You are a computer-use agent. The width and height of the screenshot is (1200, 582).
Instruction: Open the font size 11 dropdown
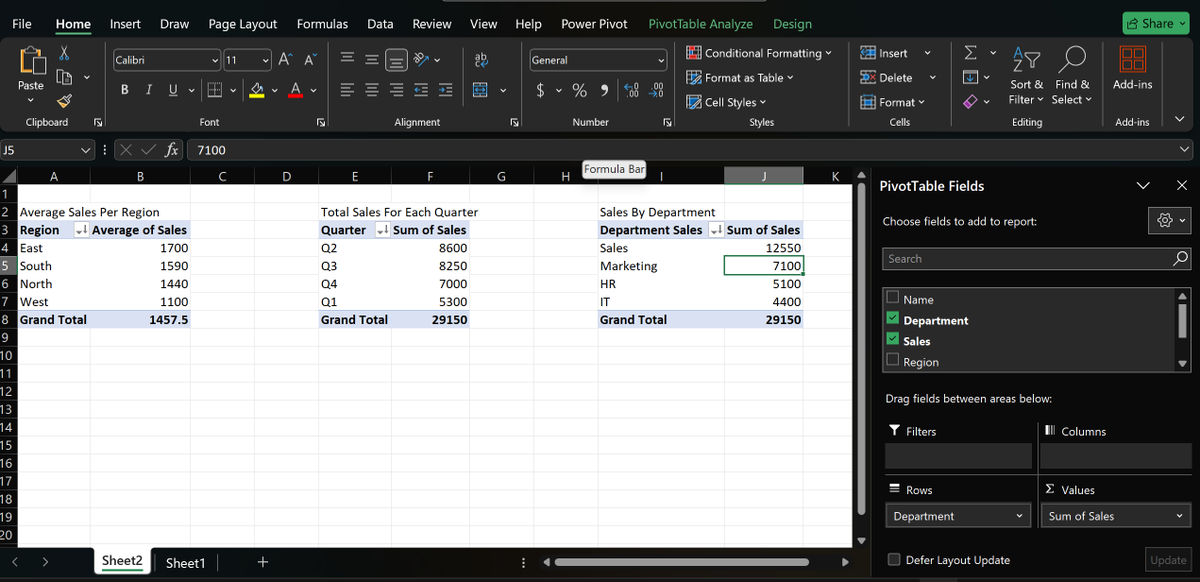[x=266, y=61]
